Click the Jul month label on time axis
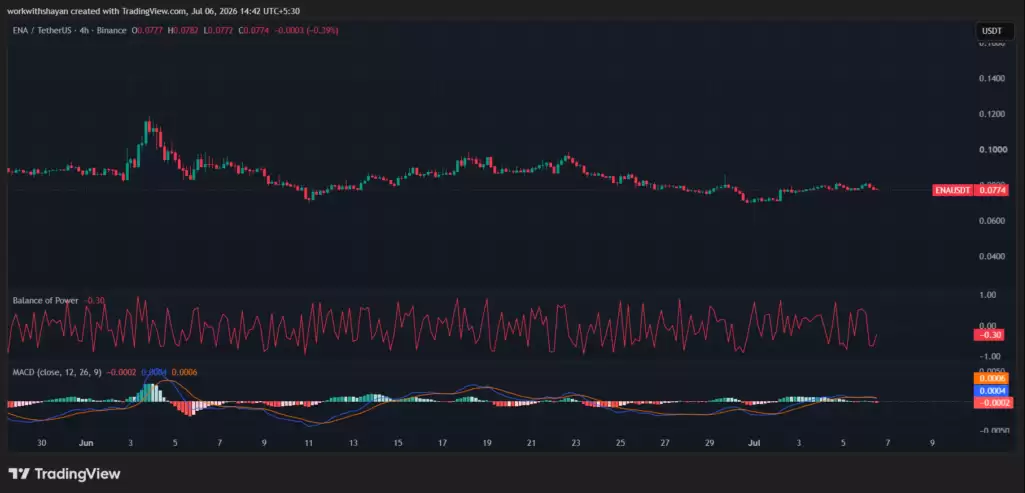 pyautogui.click(x=754, y=443)
